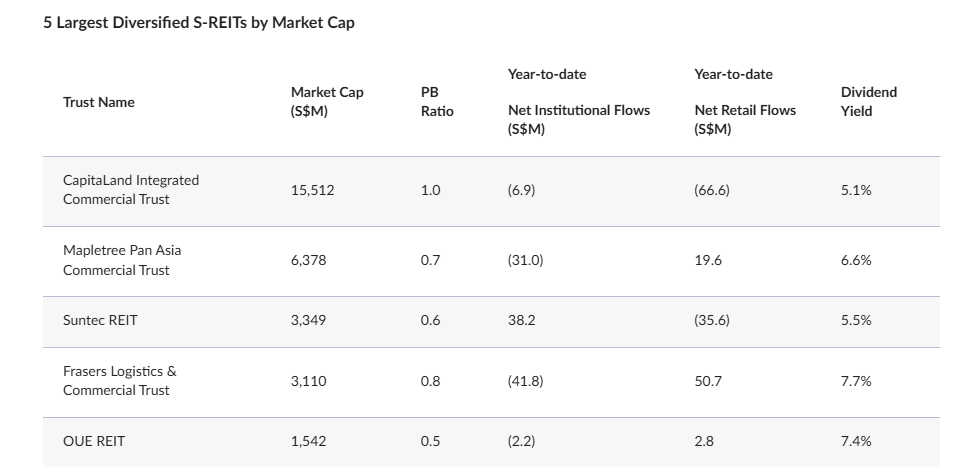The image size is (960, 467).
Task: Click the PB Ratio column header
Action: [x=437, y=102]
